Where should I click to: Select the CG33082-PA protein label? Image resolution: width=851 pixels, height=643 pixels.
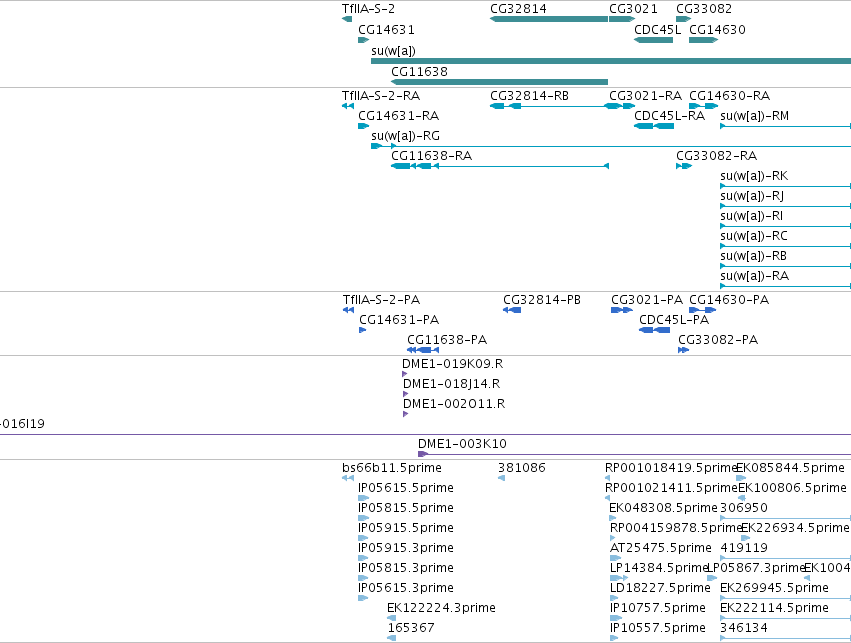(718, 340)
